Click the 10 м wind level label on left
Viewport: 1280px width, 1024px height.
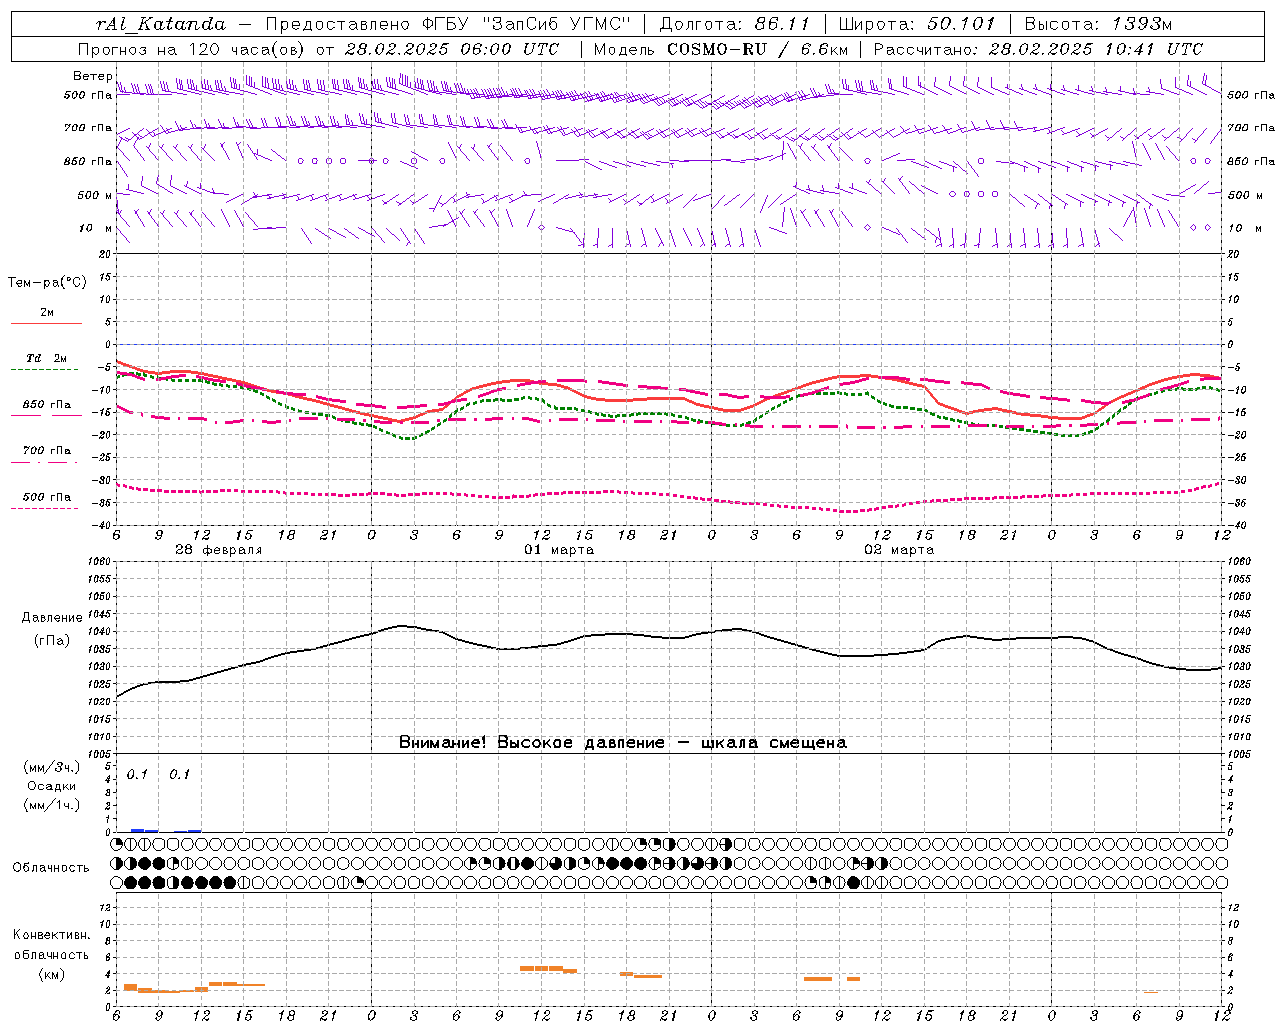point(95,228)
